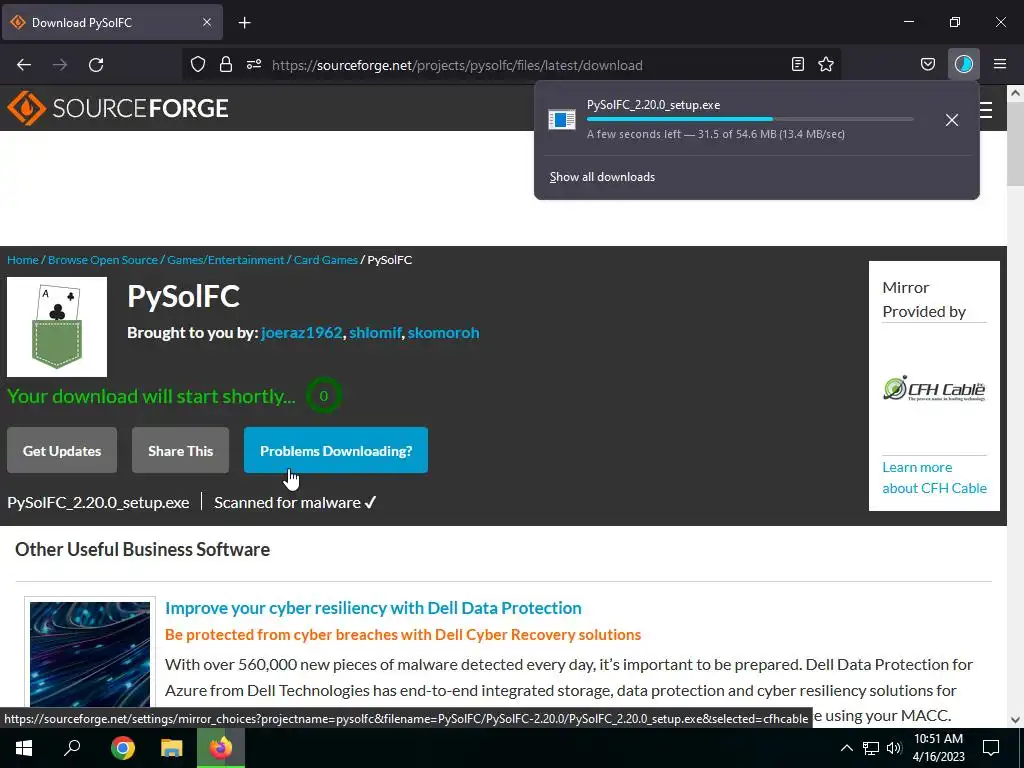Image resolution: width=1024 pixels, height=768 pixels.
Task: Open the Pocket save icon
Action: 928,65
